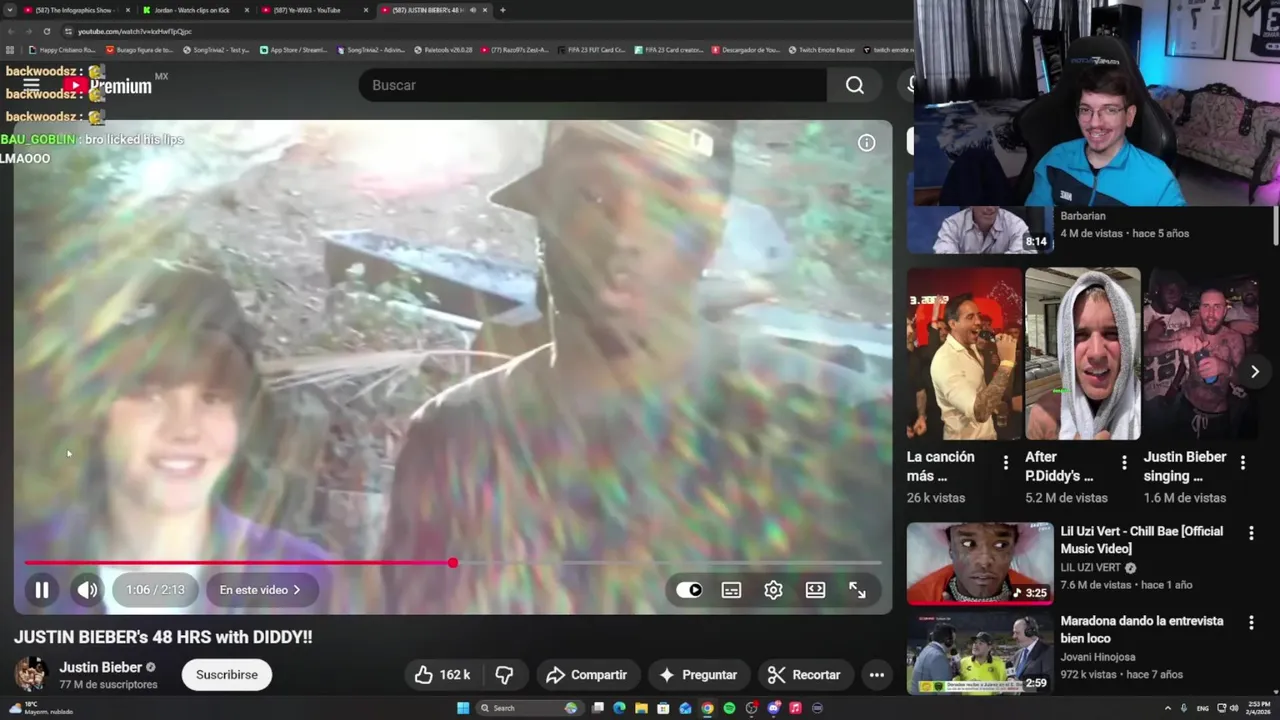Click the YouTube search magnifier button

(x=854, y=85)
